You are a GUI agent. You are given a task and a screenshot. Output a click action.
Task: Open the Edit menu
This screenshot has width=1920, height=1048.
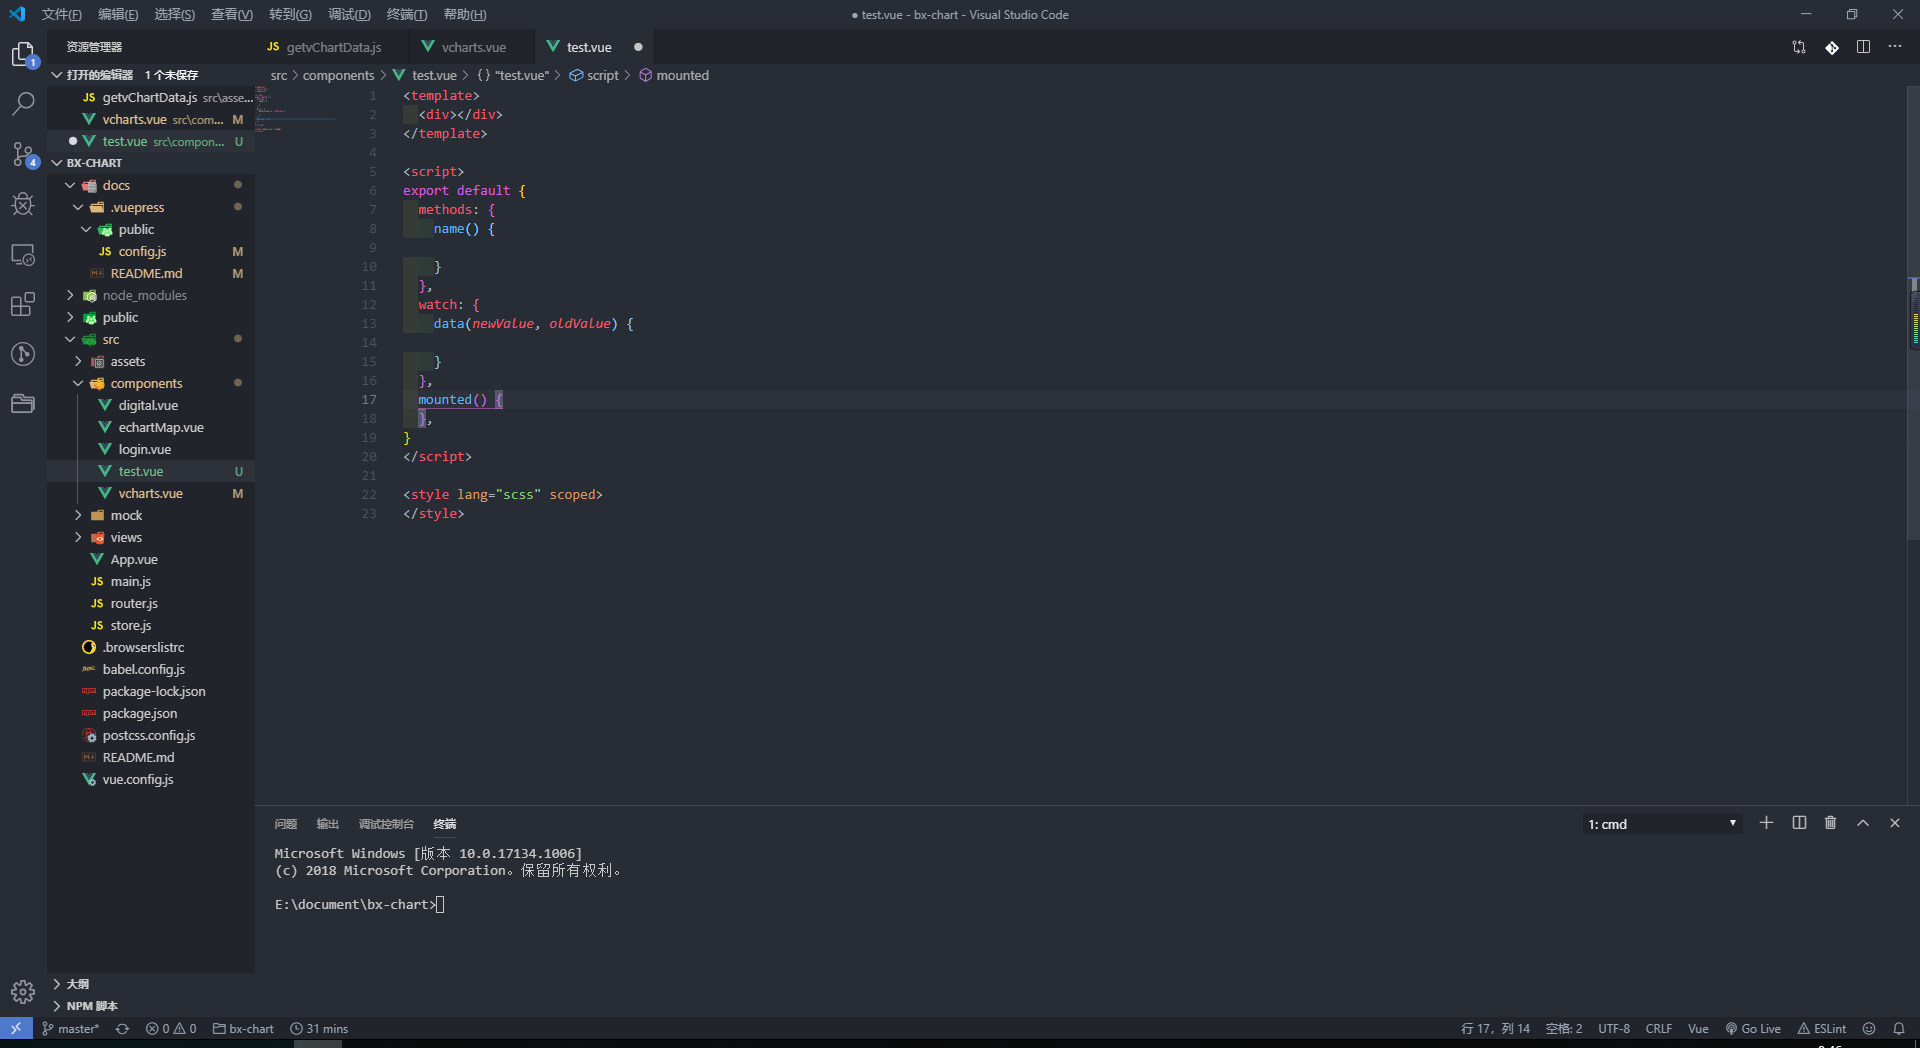118,14
